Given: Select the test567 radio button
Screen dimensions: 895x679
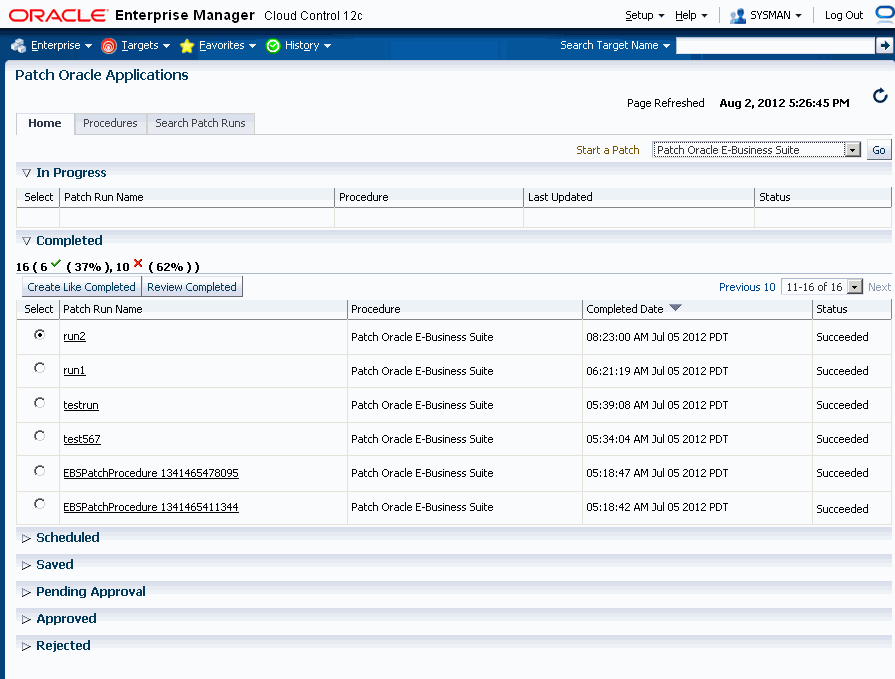Looking at the screenshot, I should [x=39, y=436].
